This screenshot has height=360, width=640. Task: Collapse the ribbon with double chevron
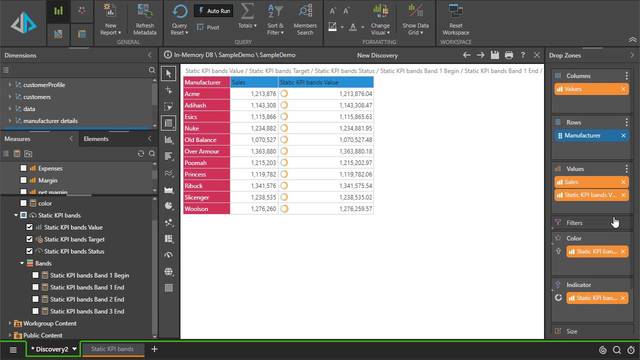pos(632,40)
